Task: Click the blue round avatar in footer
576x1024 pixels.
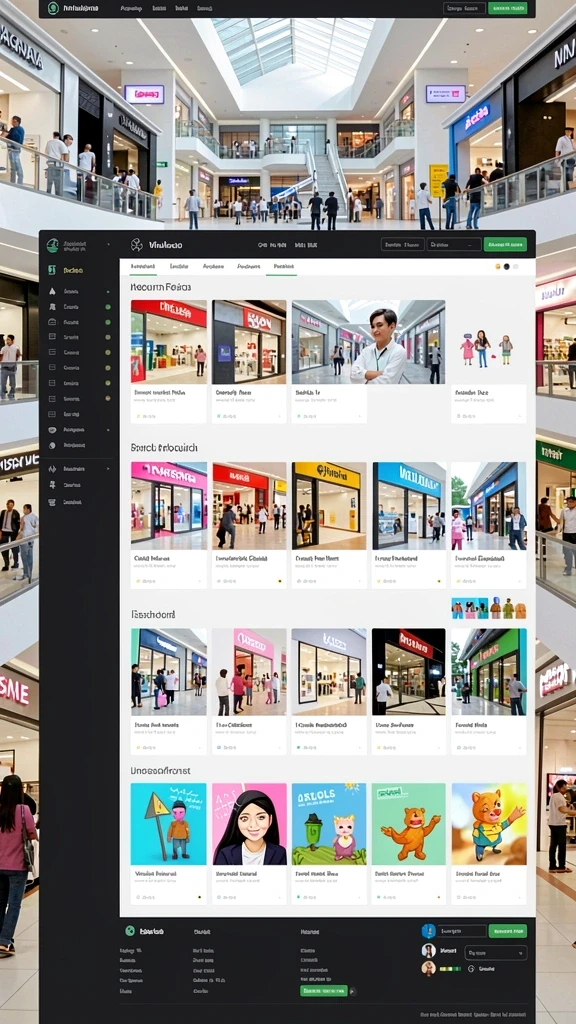Action: tap(428, 931)
